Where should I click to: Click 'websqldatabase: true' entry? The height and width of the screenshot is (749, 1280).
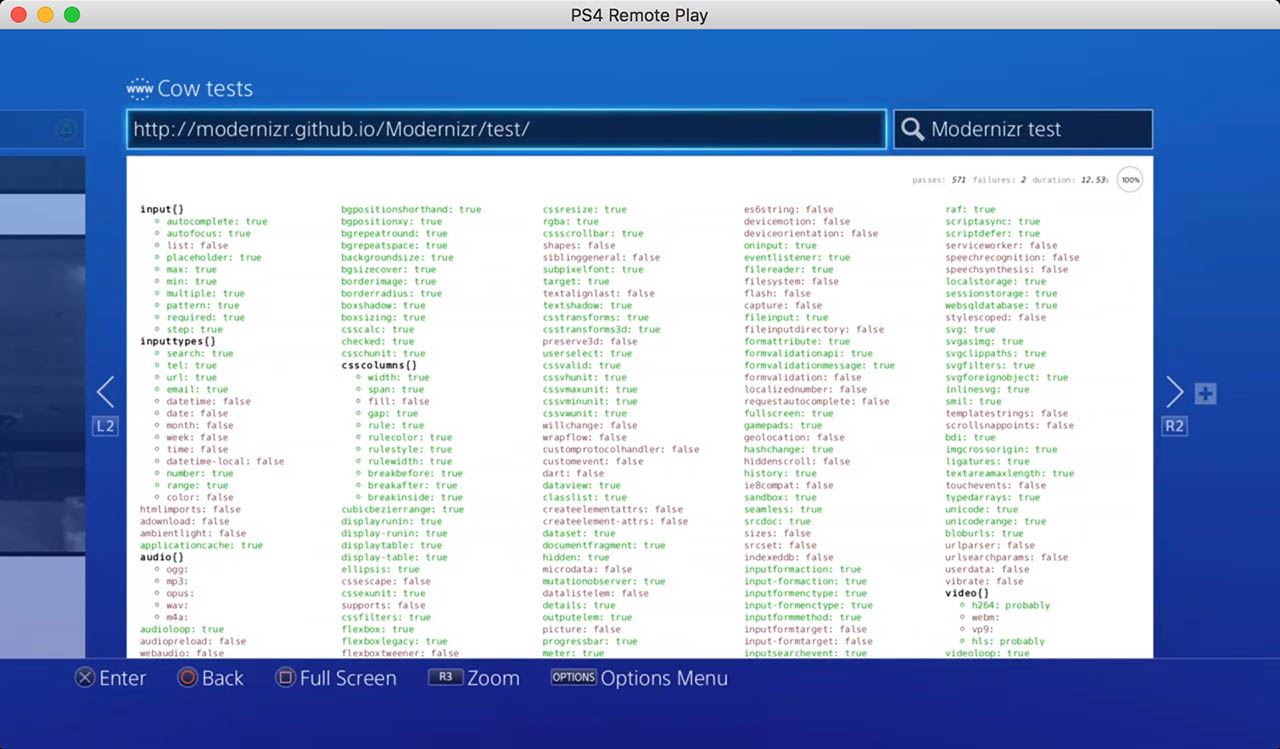1001,306
